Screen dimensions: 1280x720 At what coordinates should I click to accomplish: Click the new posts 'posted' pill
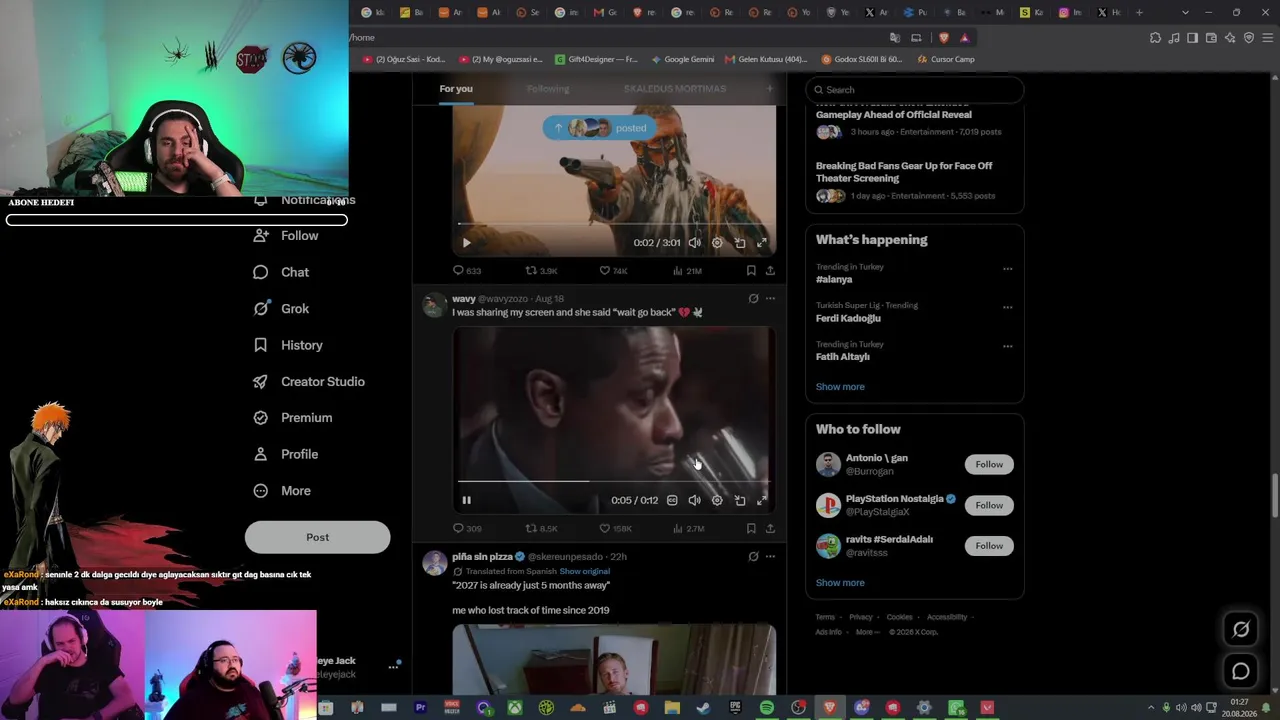coord(600,128)
